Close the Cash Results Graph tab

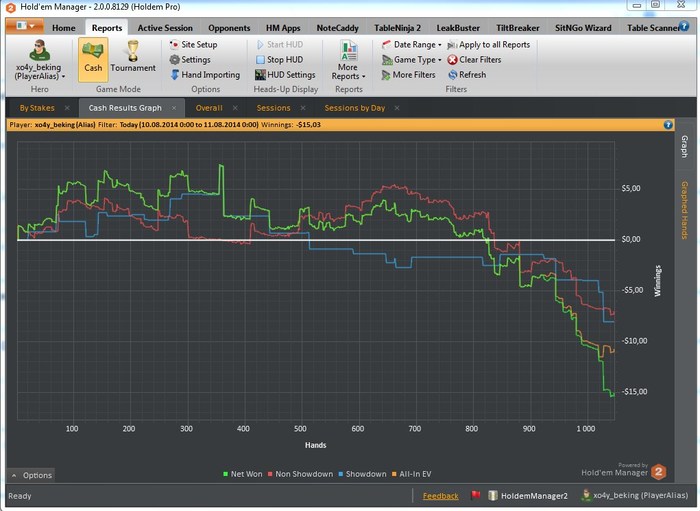pos(174,108)
